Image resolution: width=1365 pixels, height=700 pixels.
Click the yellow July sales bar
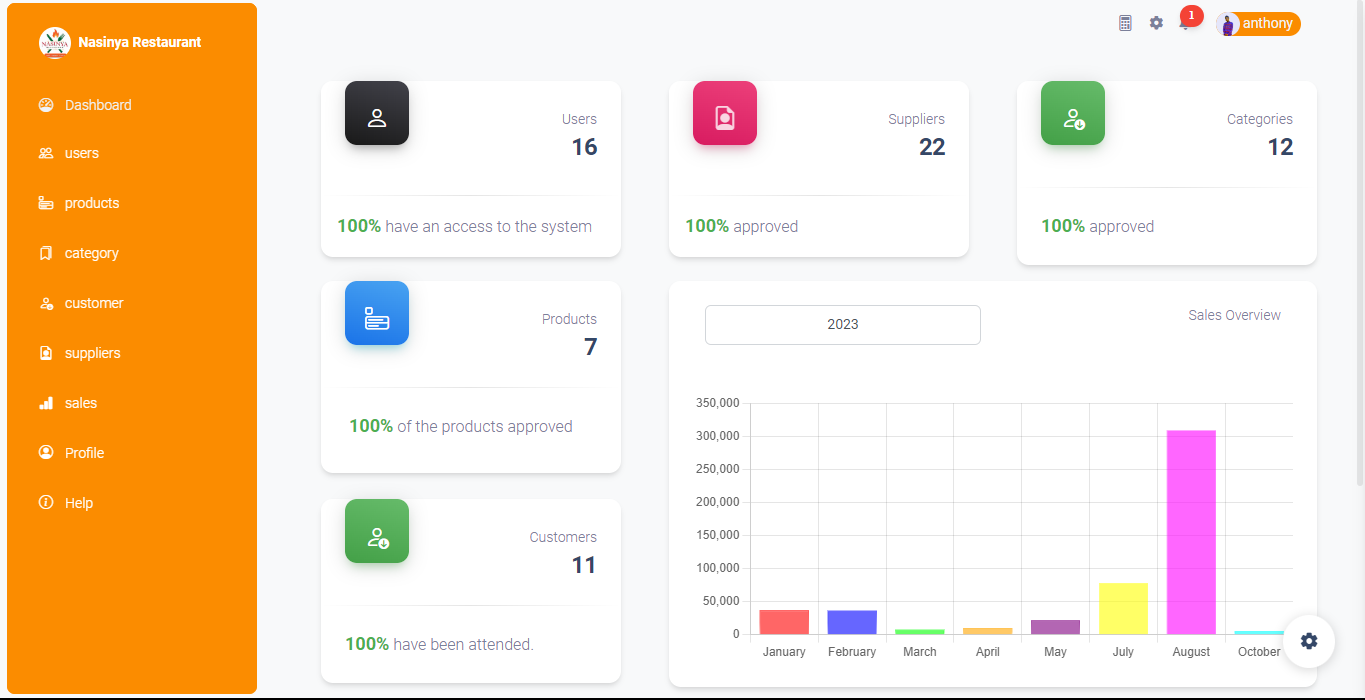tap(1123, 608)
